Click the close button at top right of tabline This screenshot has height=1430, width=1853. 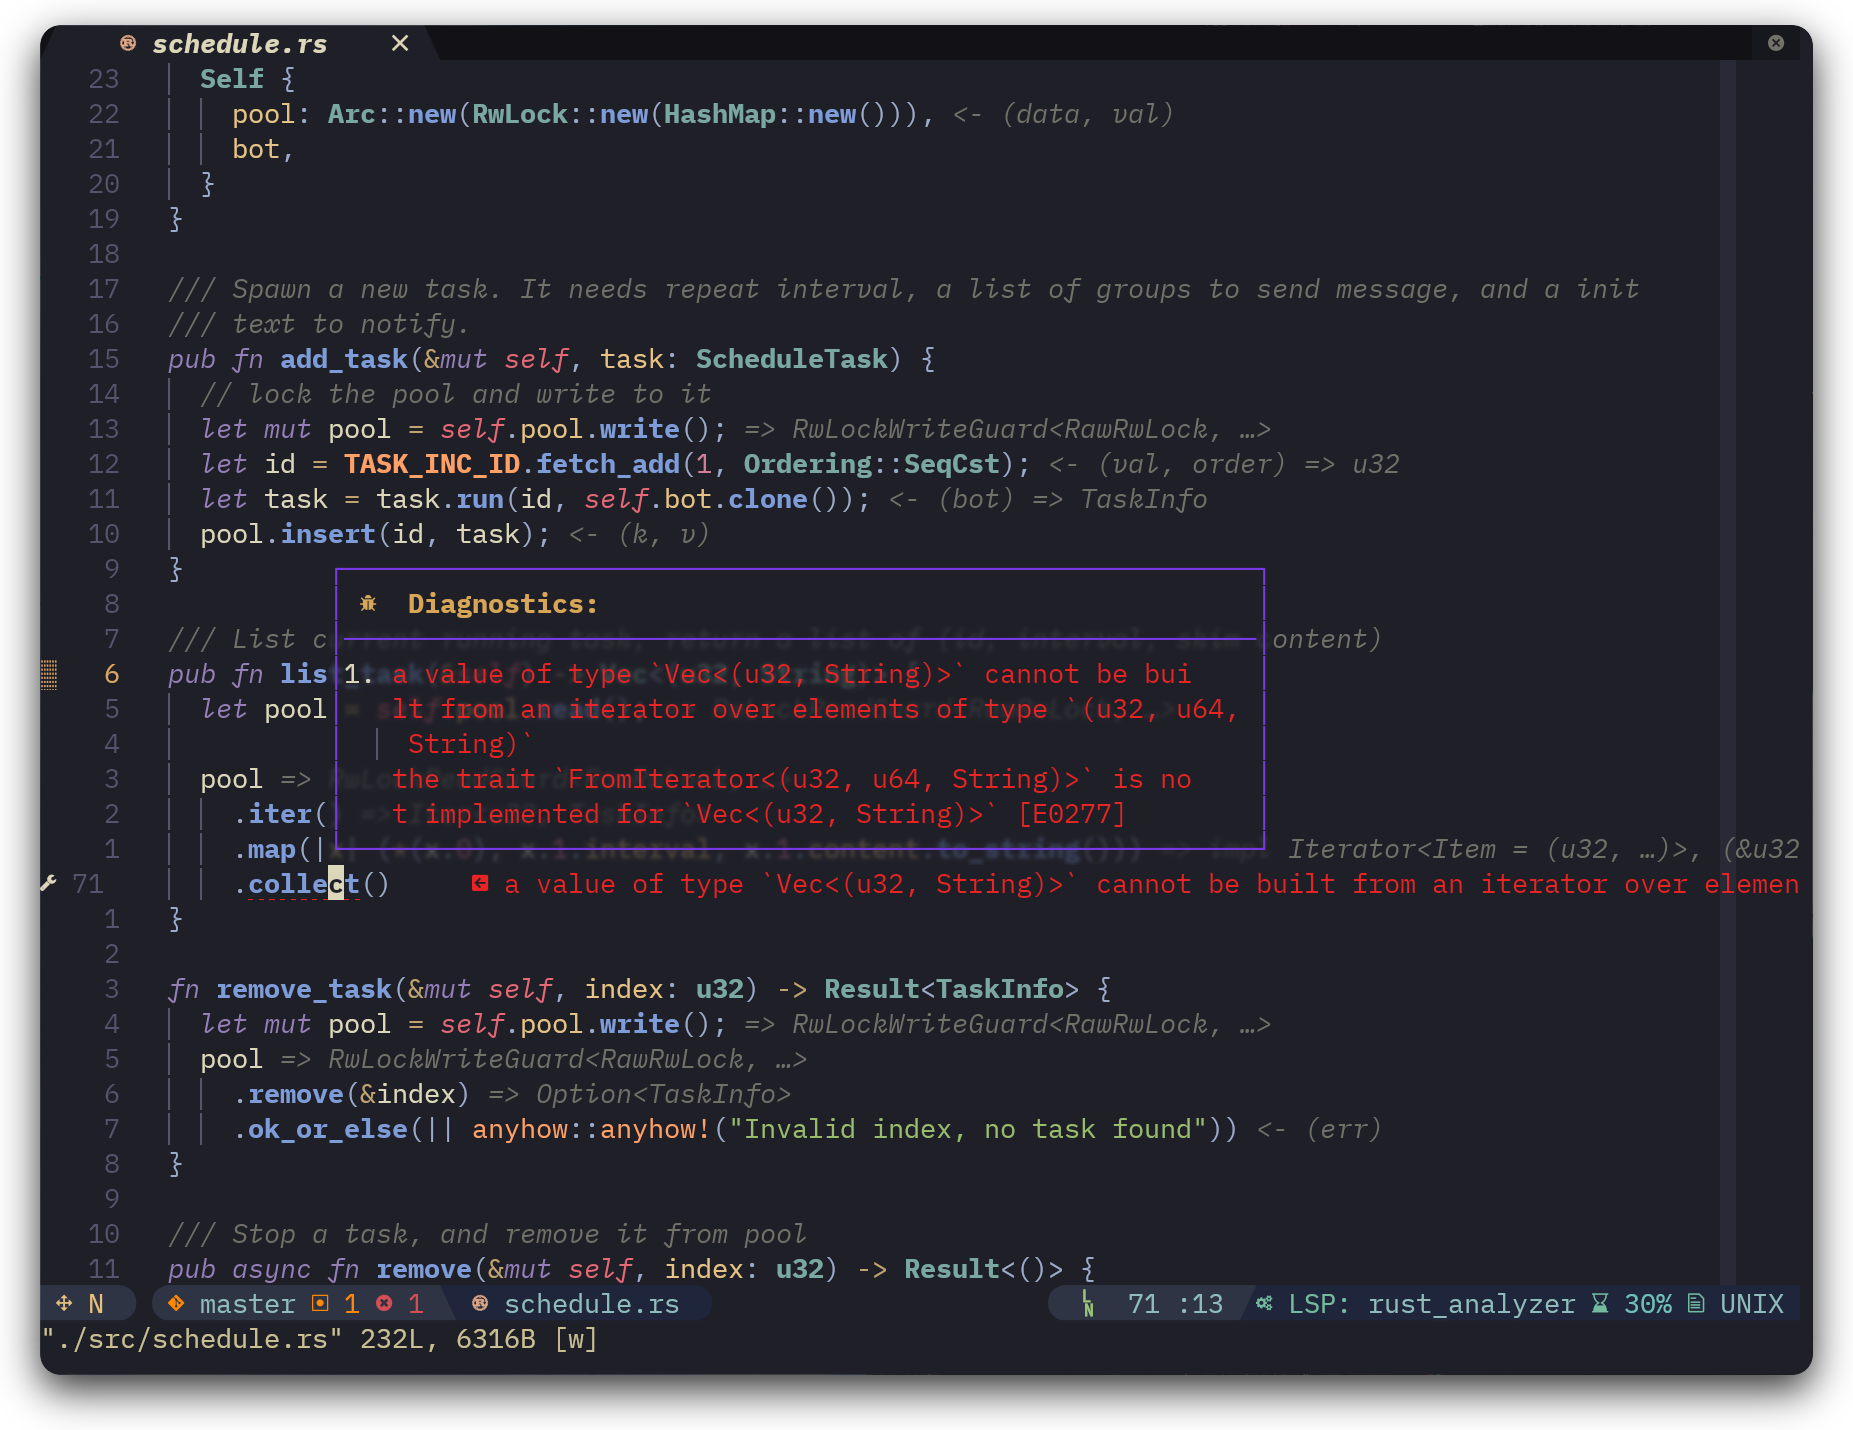pyautogui.click(x=1776, y=43)
